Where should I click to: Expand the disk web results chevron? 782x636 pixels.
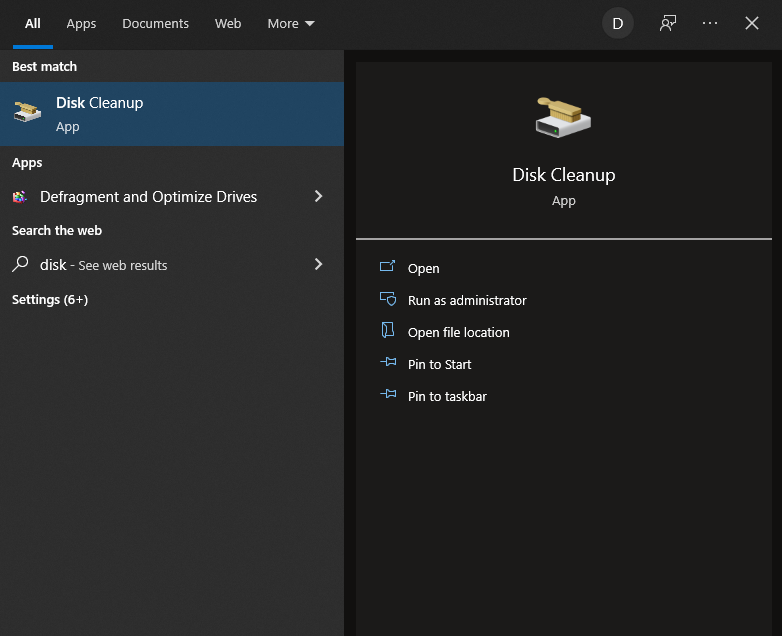click(x=318, y=264)
